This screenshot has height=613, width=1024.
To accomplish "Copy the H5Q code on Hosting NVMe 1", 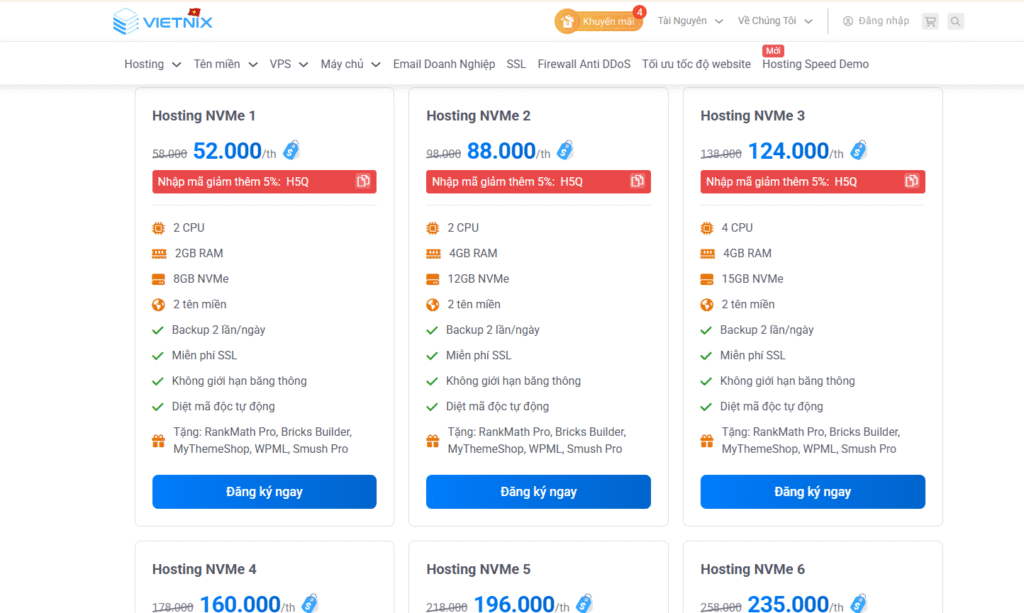I will click(363, 181).
